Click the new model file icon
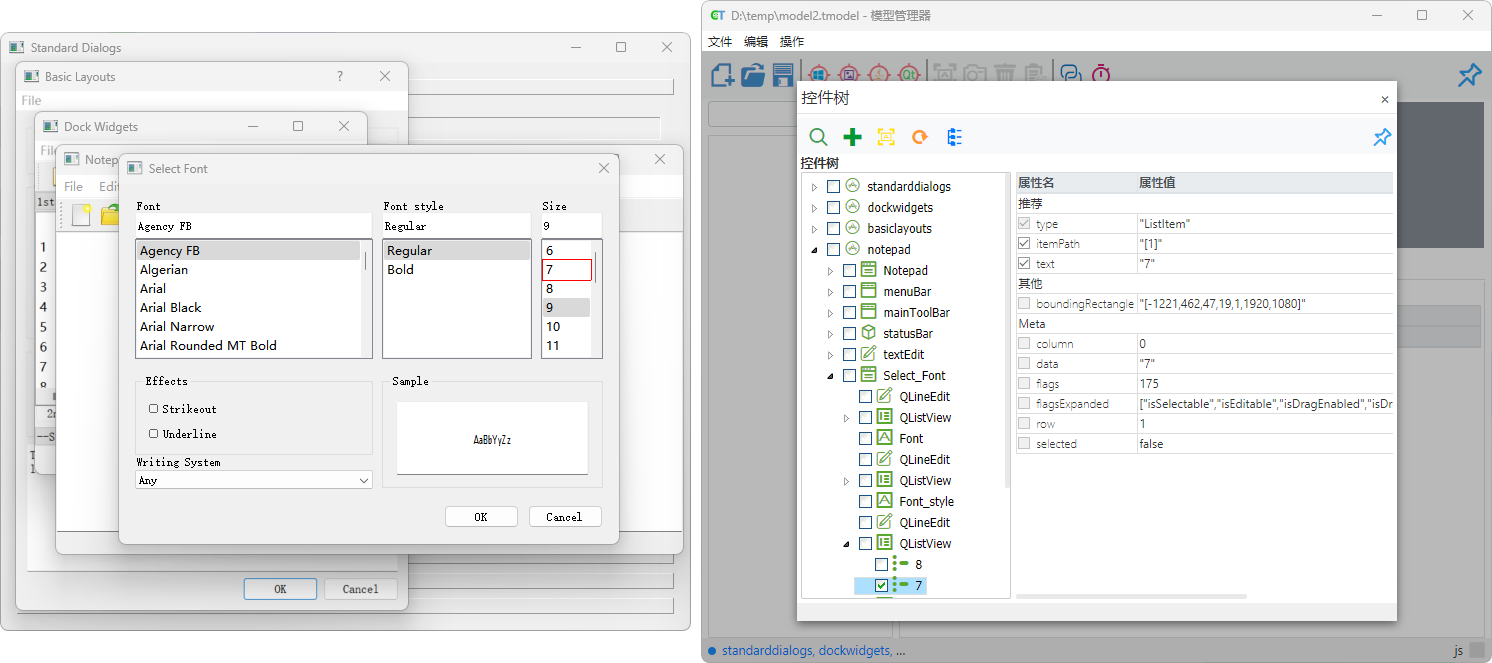 [723, 75]
